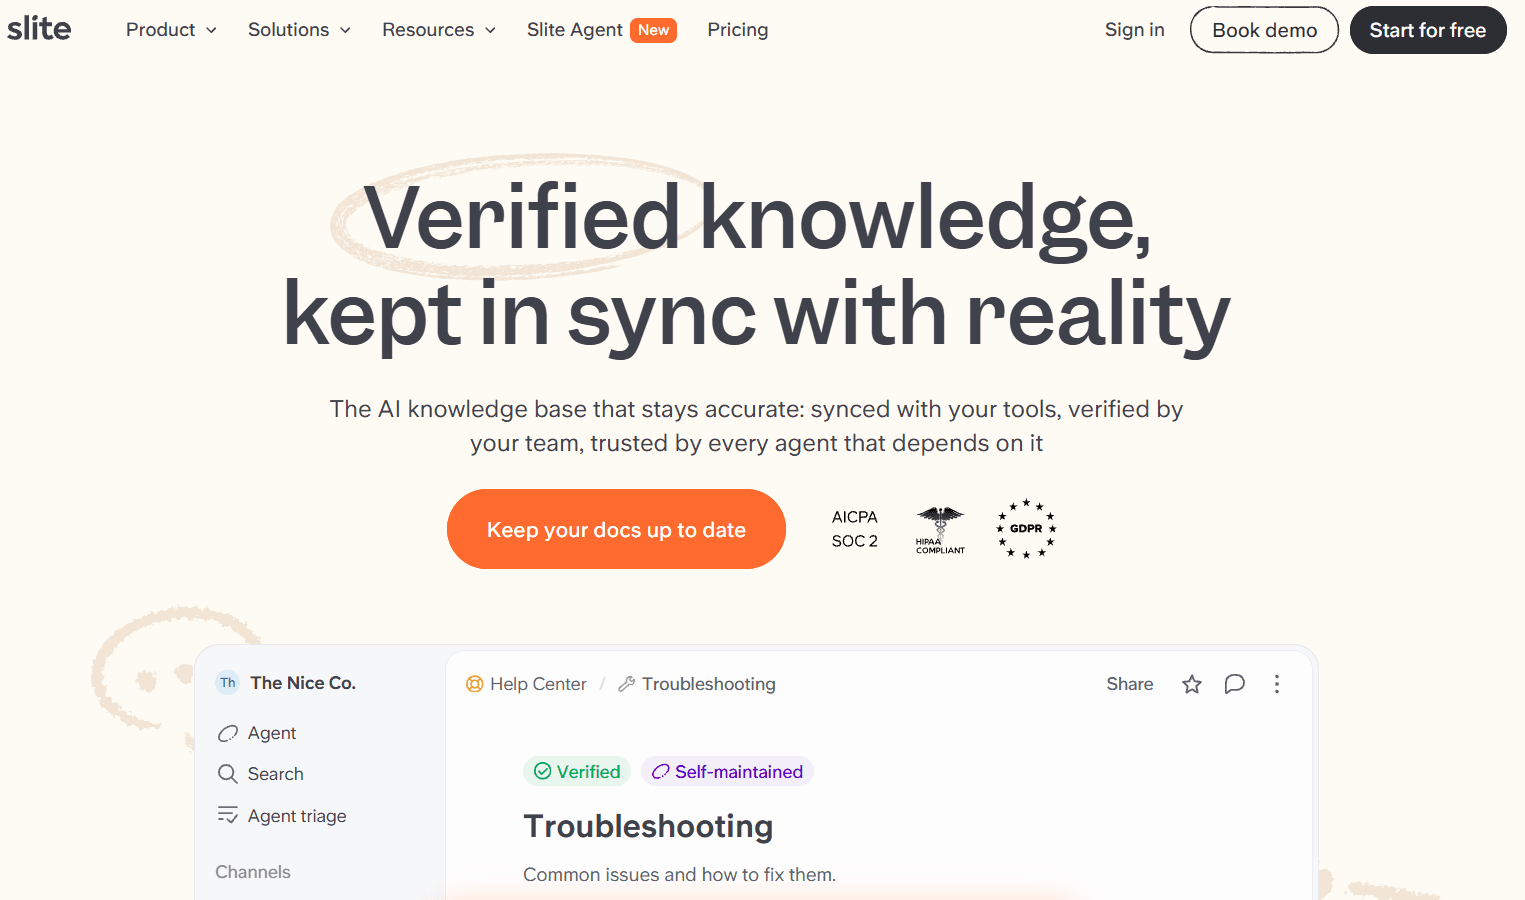
Task: Click Keep your docs up to date
Action: tap(616, 529)
